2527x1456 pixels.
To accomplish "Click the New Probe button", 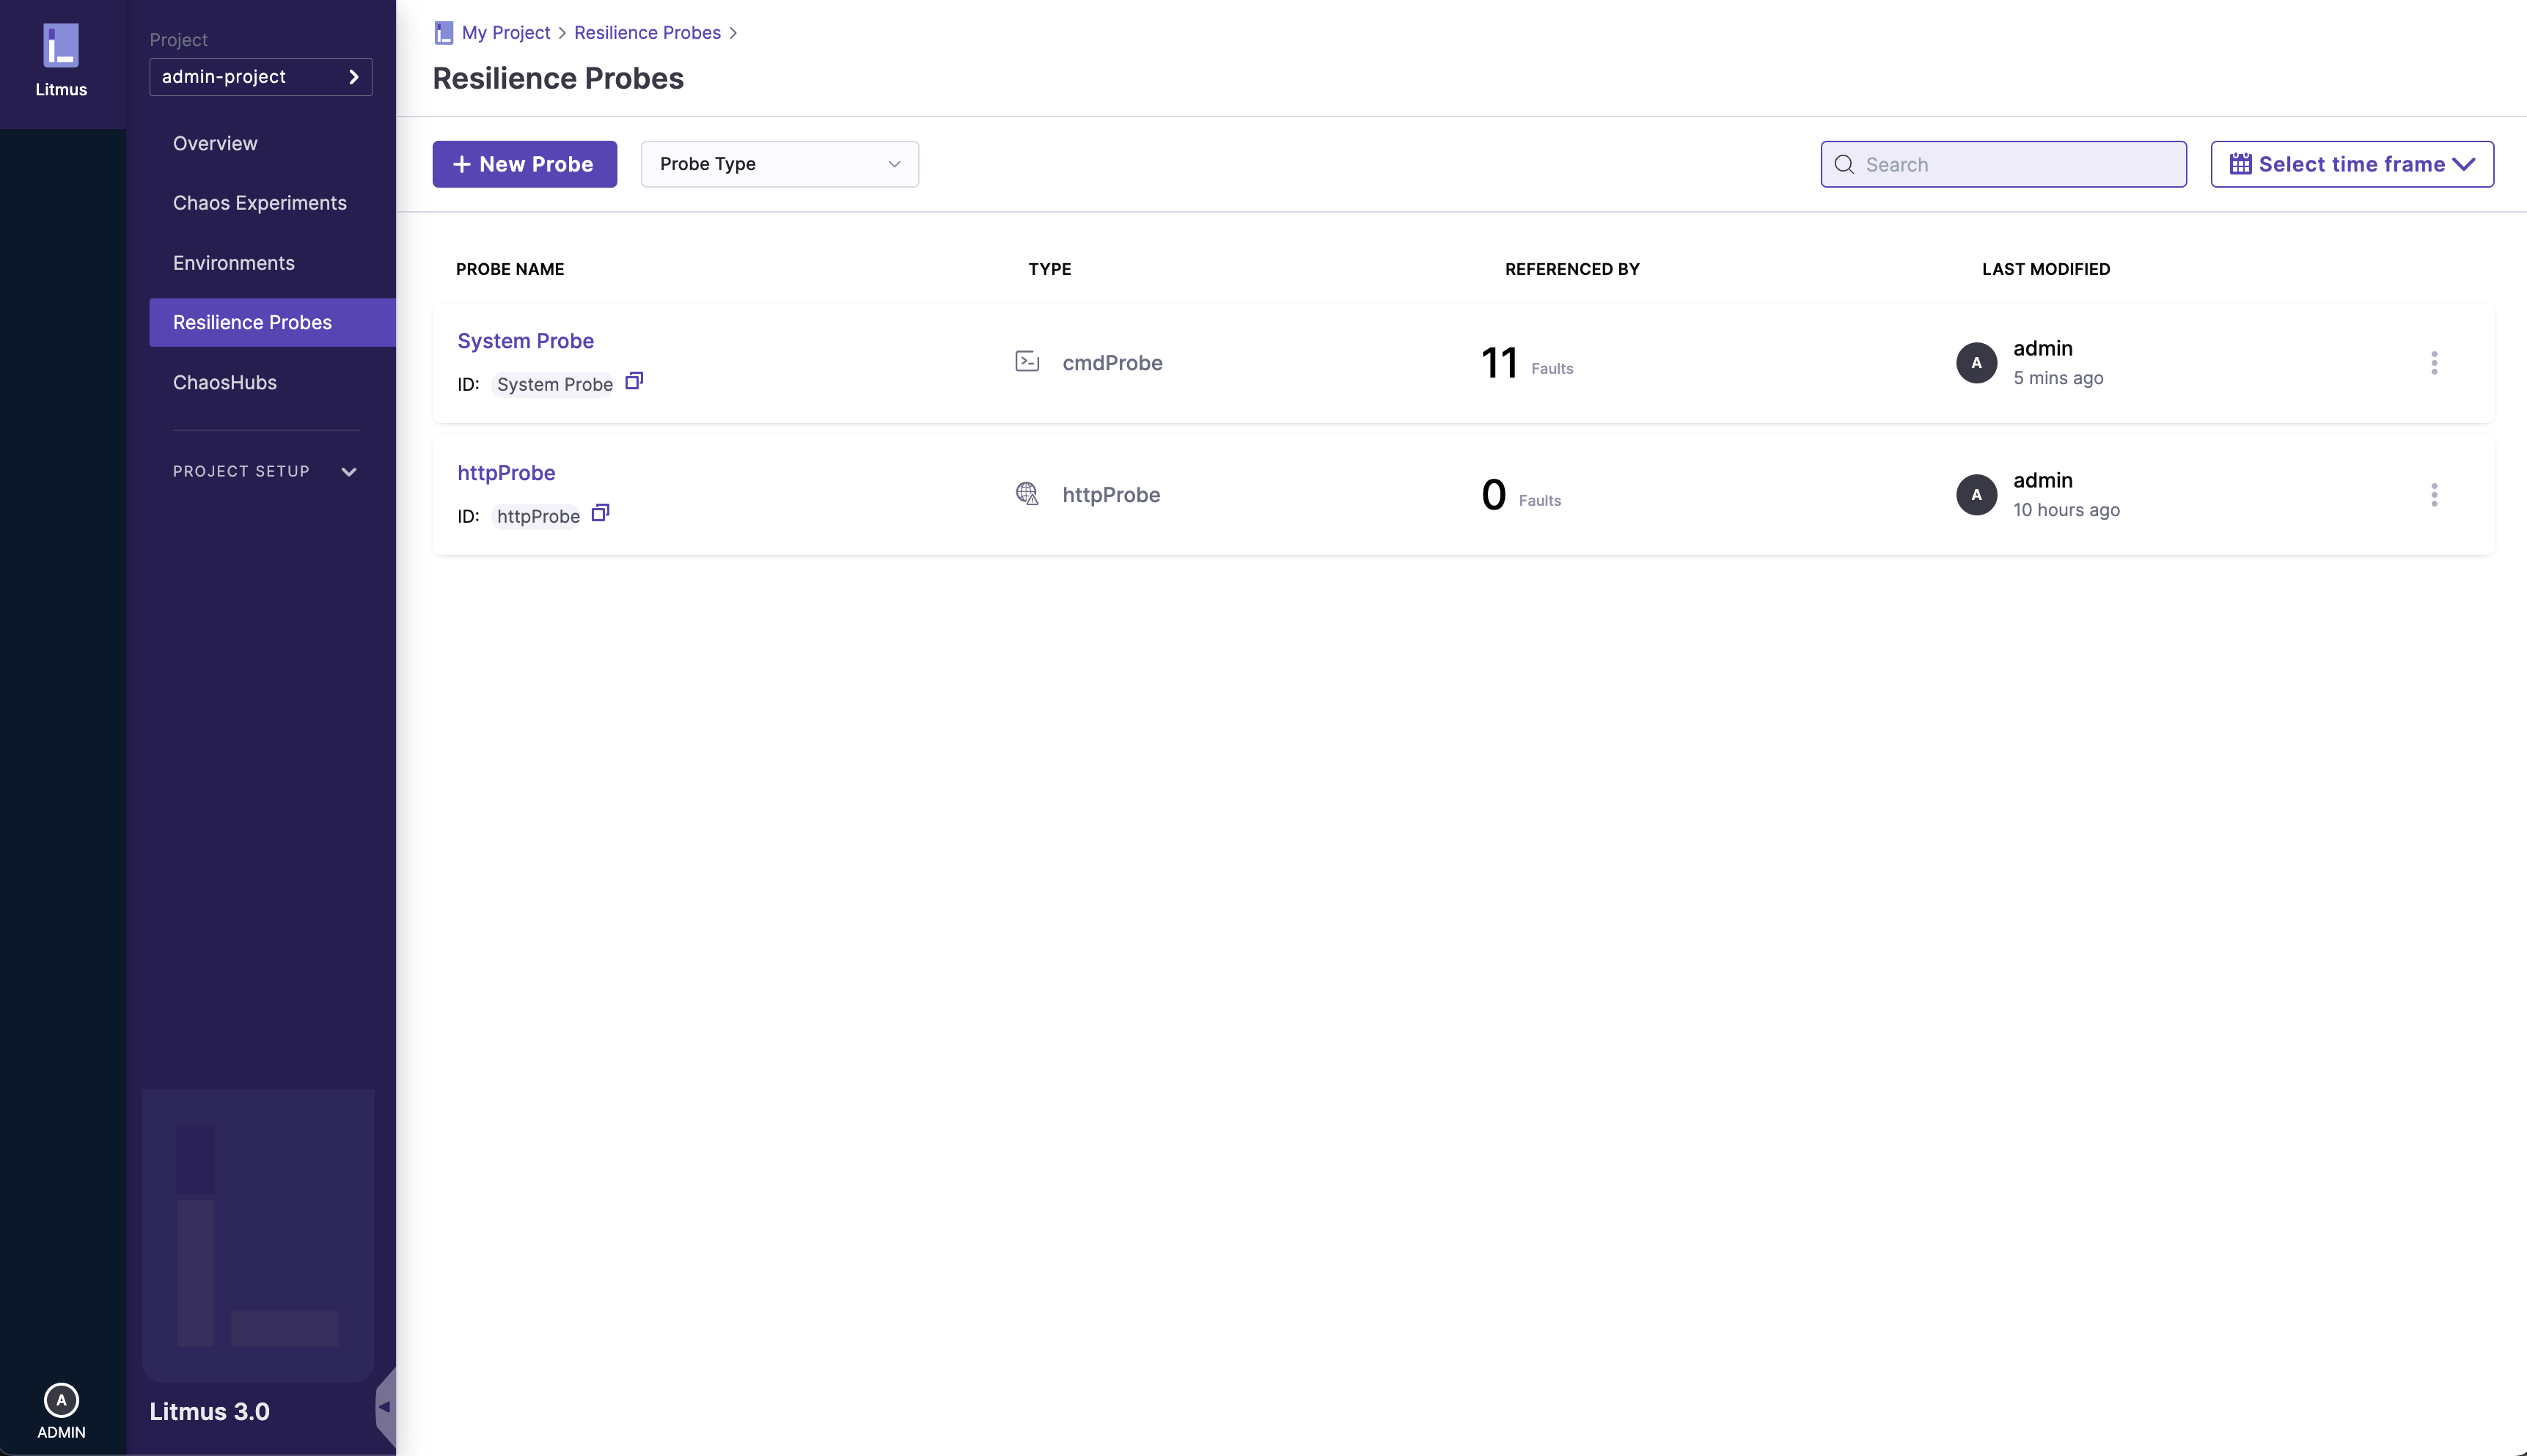I will click(x=524, y=164).
